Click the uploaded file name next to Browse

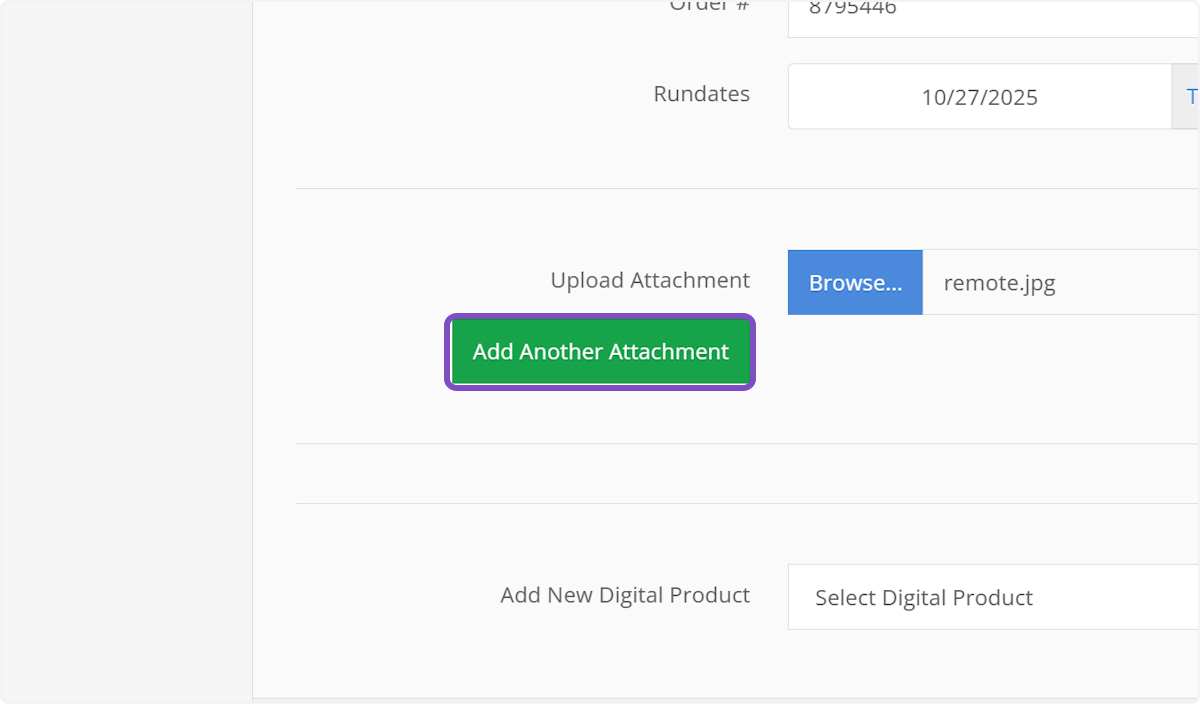coord(999,283)
